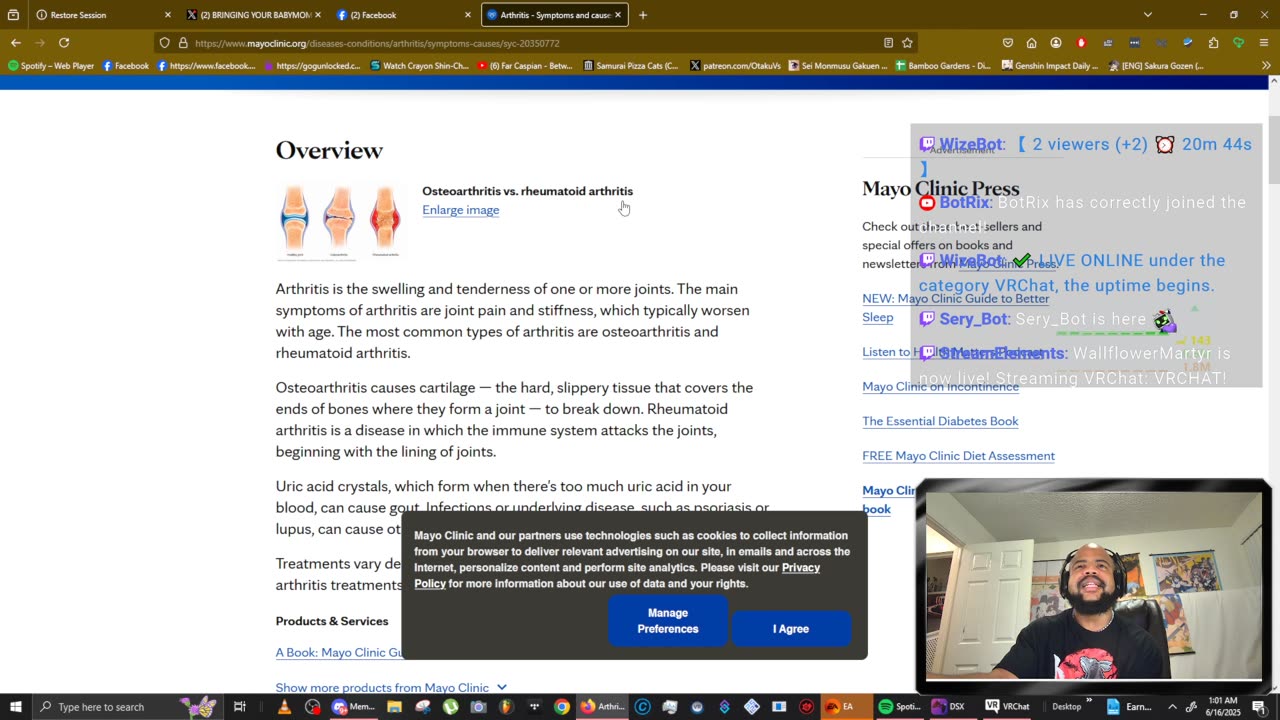This screenshot has height=720, width=1280.
Task: Open a new browser tab
Action: coord(643,15)
